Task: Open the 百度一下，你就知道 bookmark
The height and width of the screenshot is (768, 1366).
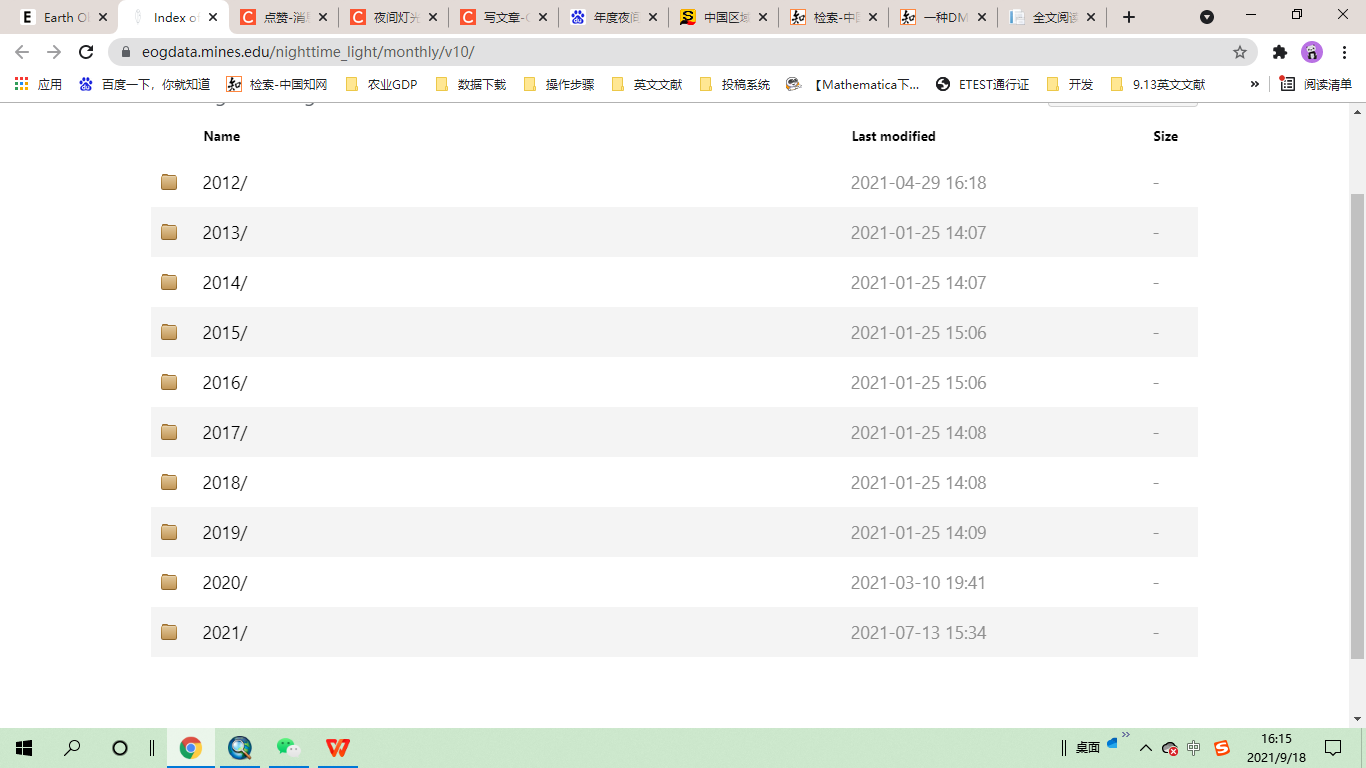Action: (x=145, y=84)
